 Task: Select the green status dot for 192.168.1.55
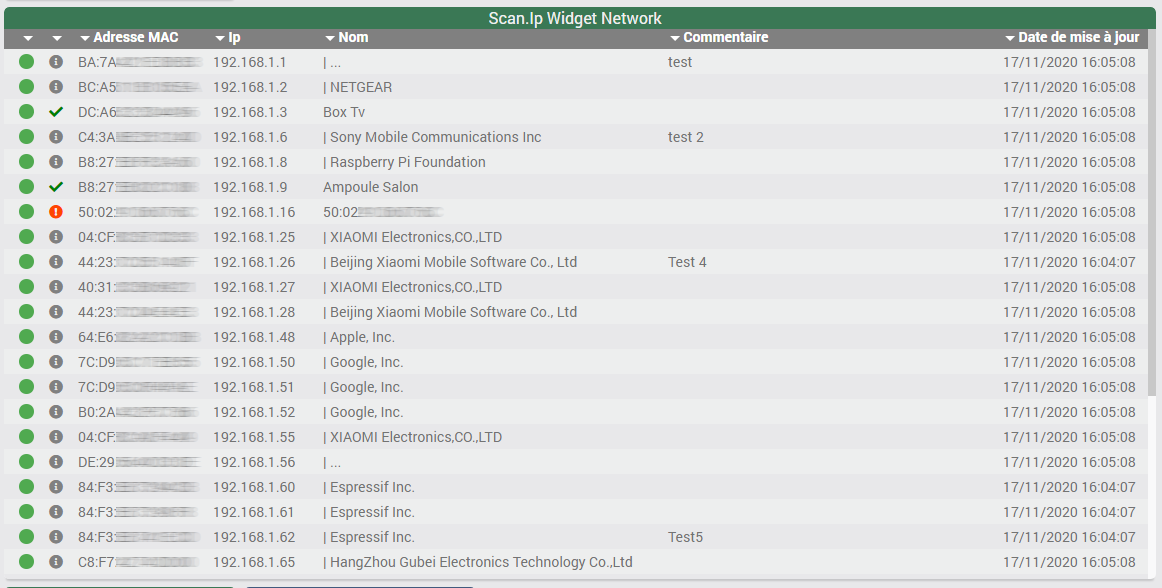click(x=27, y=437)
